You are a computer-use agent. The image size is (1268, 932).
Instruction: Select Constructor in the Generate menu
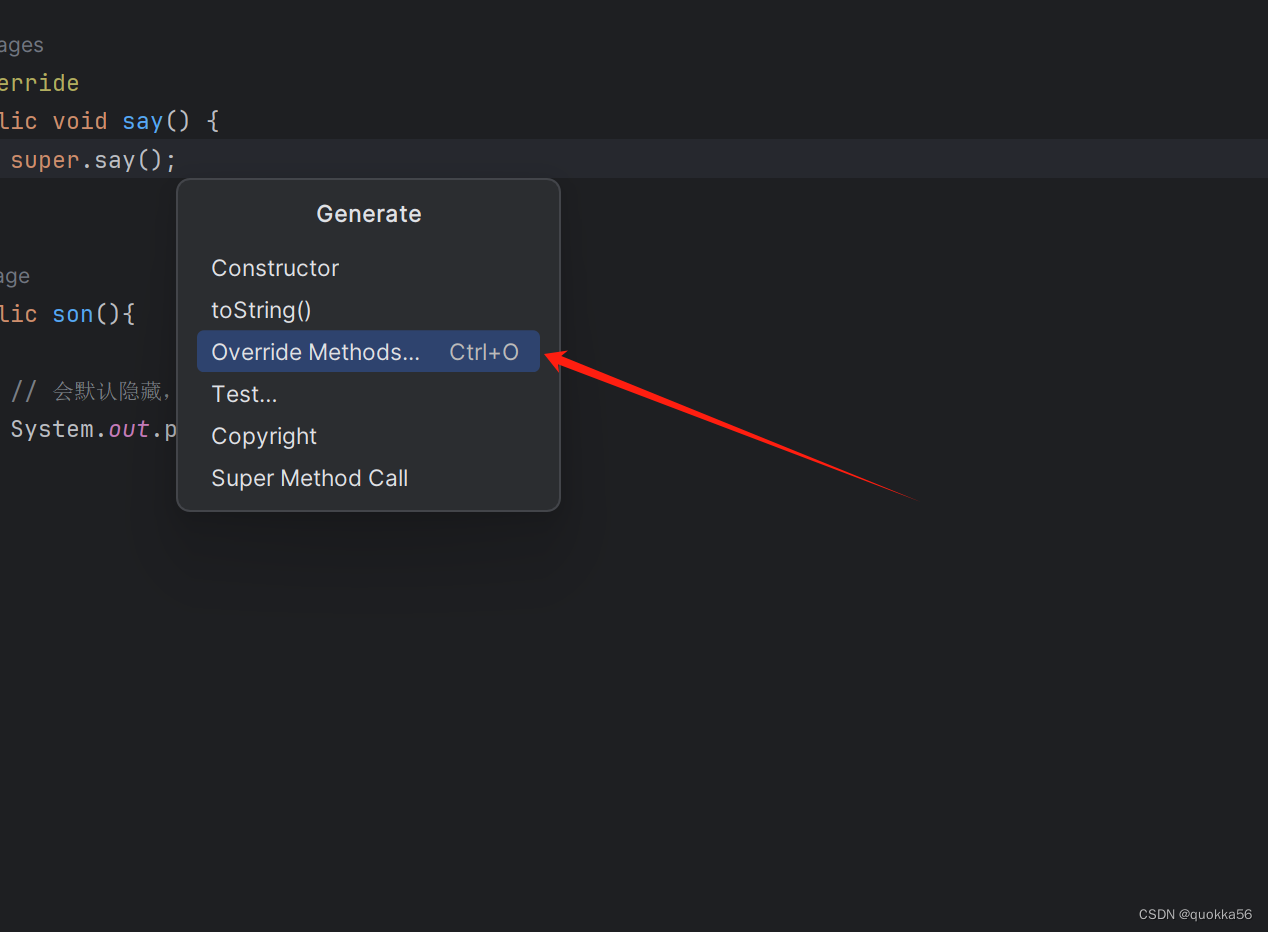tap(368, 268)
